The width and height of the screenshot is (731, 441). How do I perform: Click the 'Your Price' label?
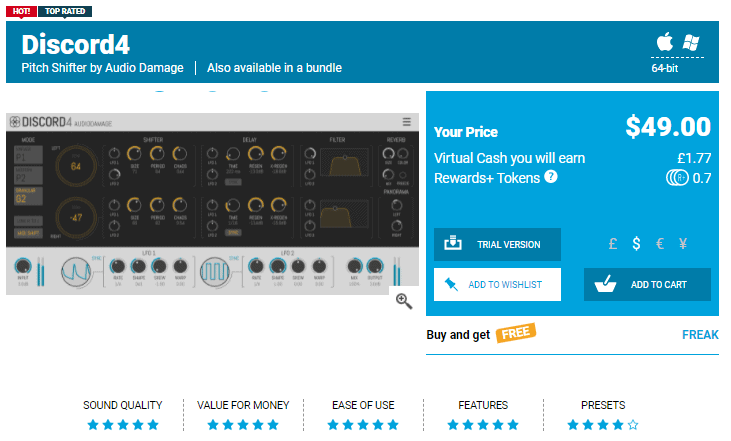pyautogui.click(x=466, y=132)
